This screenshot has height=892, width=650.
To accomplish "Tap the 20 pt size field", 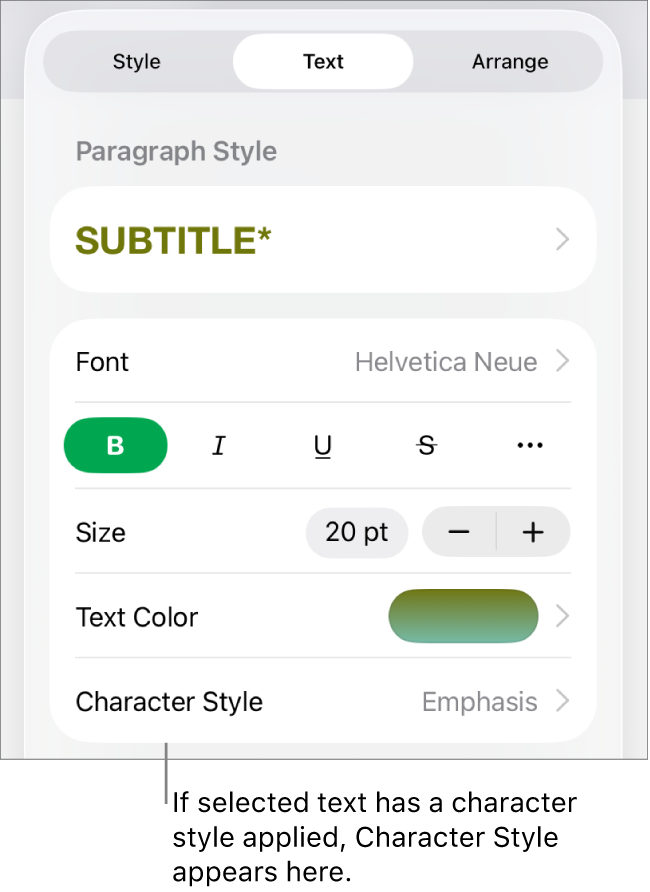I will click(x=356, y=532).
